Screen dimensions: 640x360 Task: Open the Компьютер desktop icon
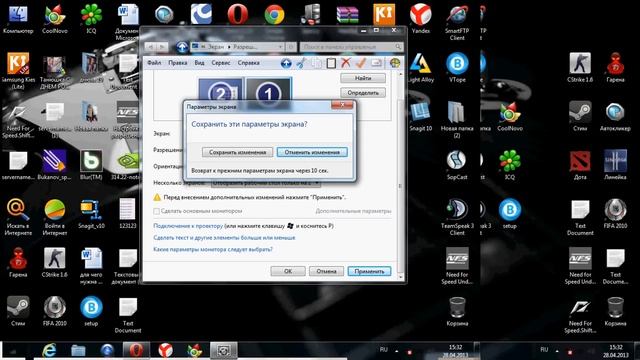pos(18,20)
